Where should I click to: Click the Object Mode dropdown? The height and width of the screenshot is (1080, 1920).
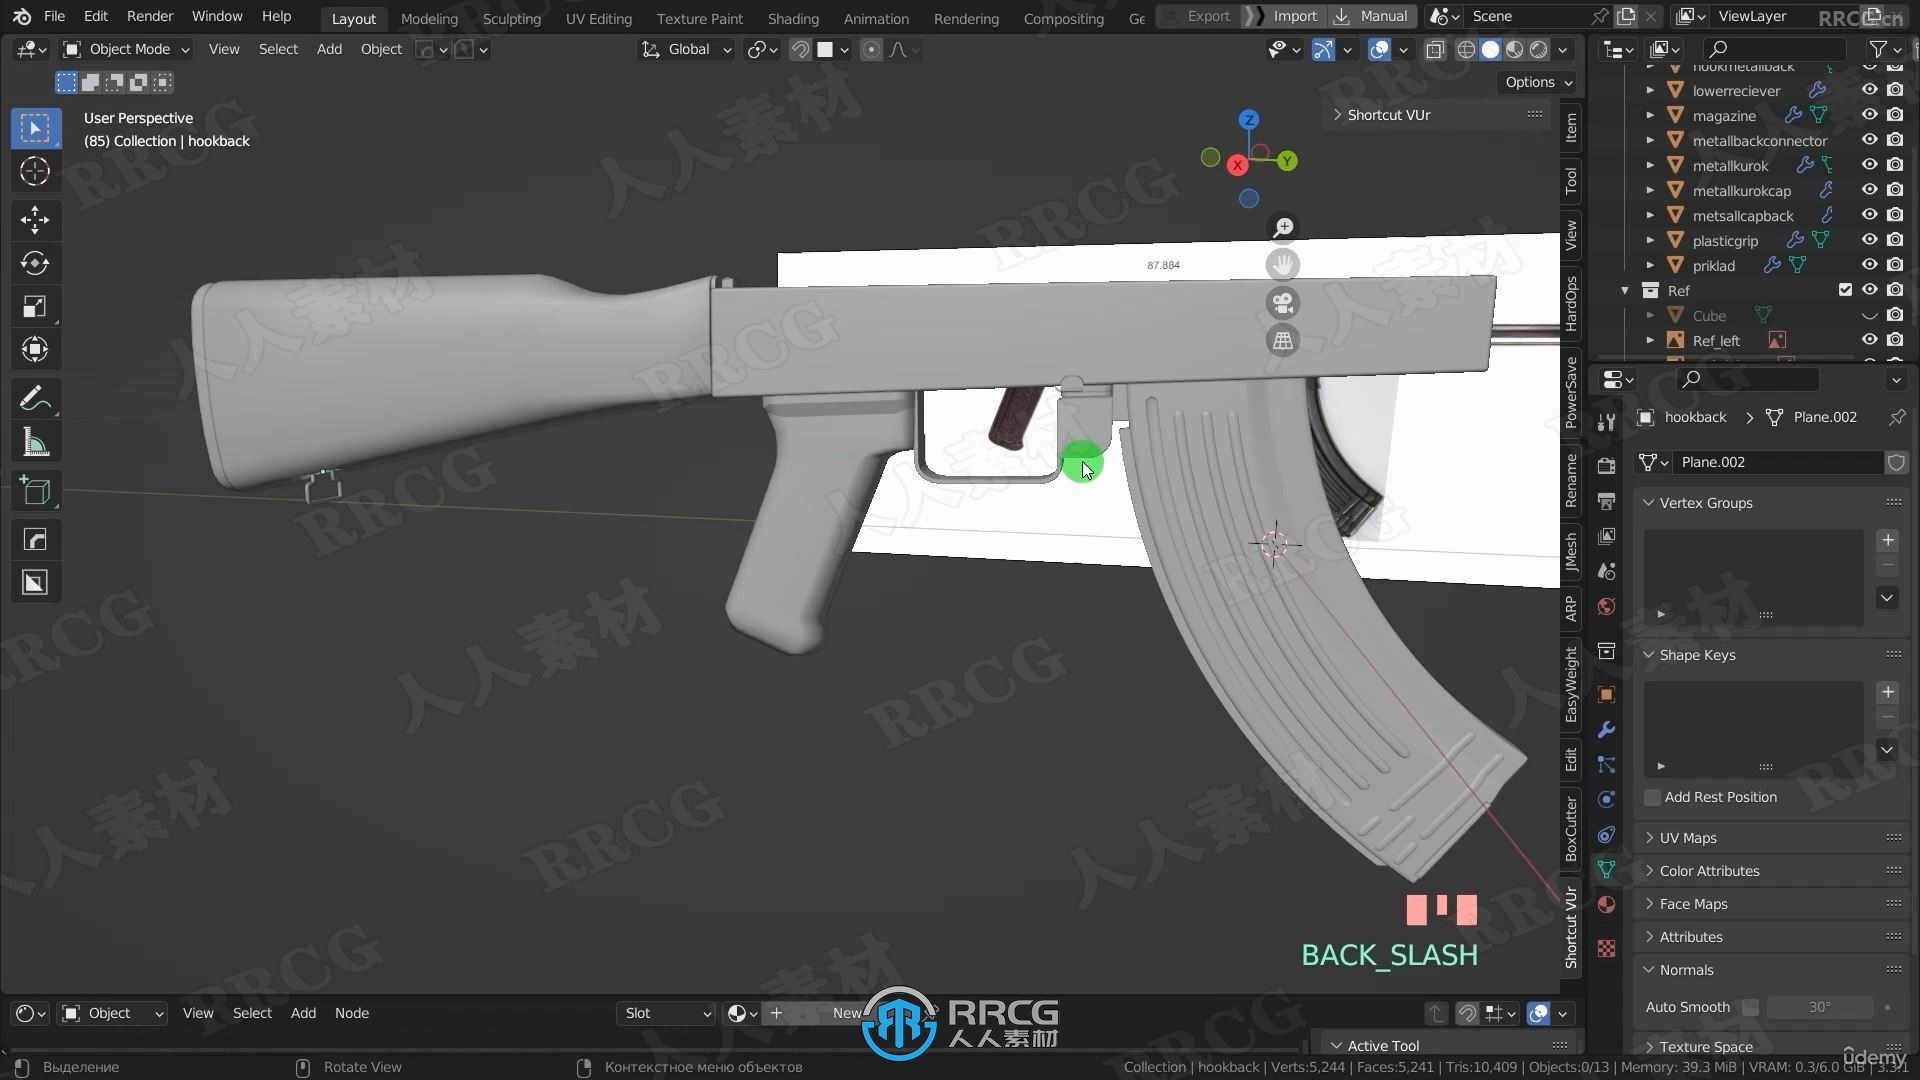[132, 49]
